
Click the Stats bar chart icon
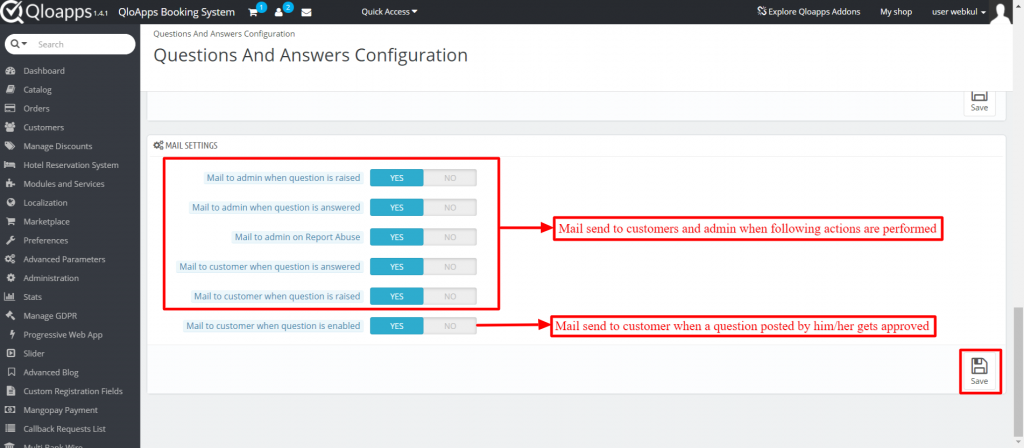[10, 297]
